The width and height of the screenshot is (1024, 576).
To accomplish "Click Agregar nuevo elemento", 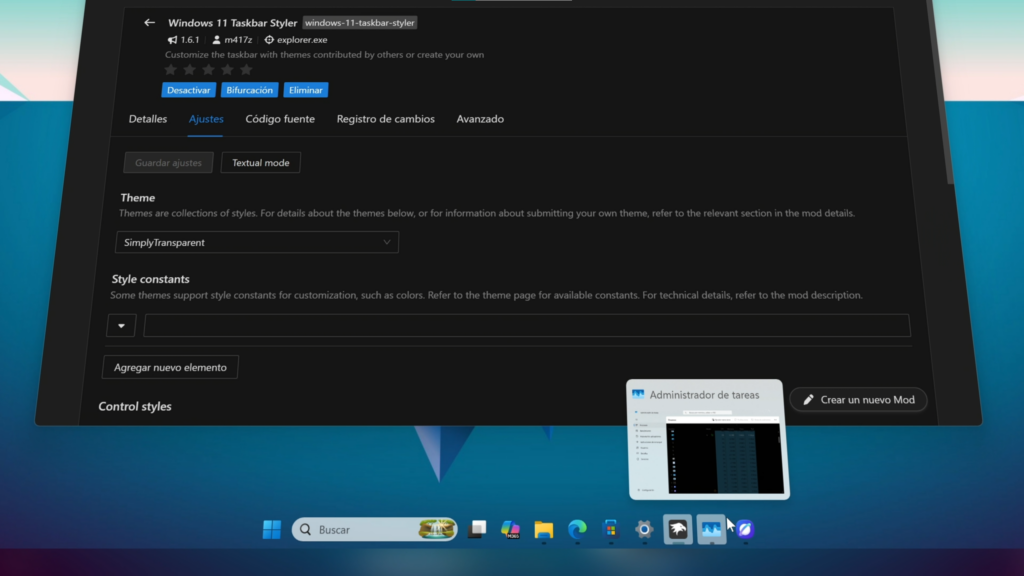I will [170, 367].
